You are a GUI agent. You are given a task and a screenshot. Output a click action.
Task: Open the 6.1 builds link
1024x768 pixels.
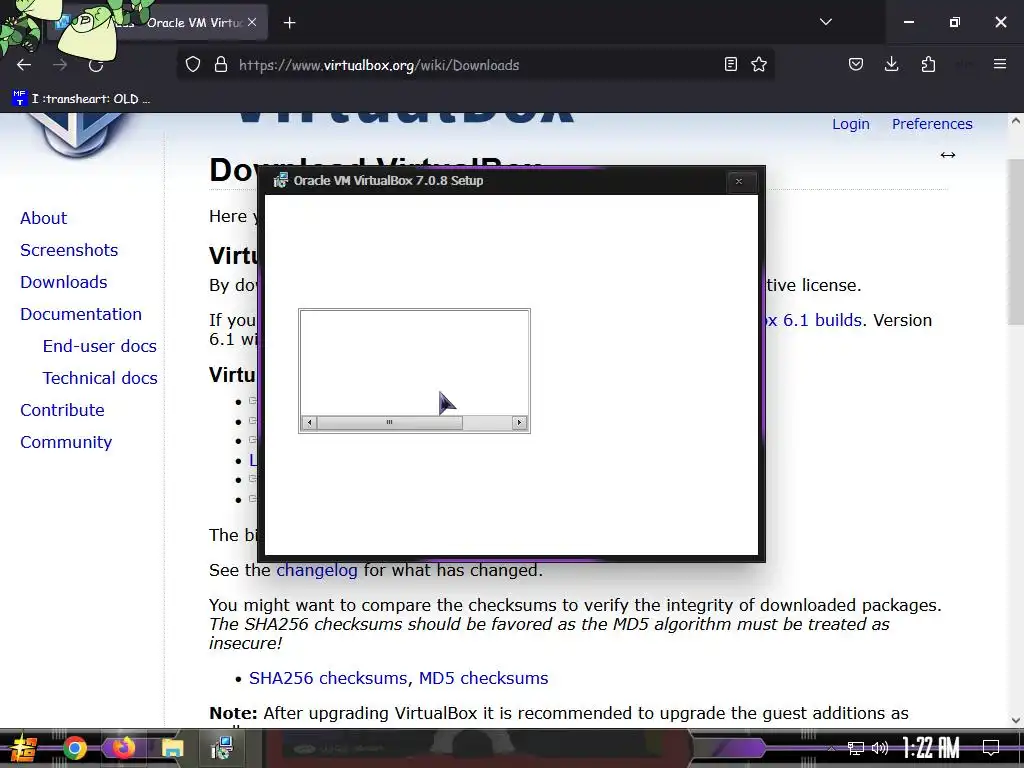pos(814,320)
